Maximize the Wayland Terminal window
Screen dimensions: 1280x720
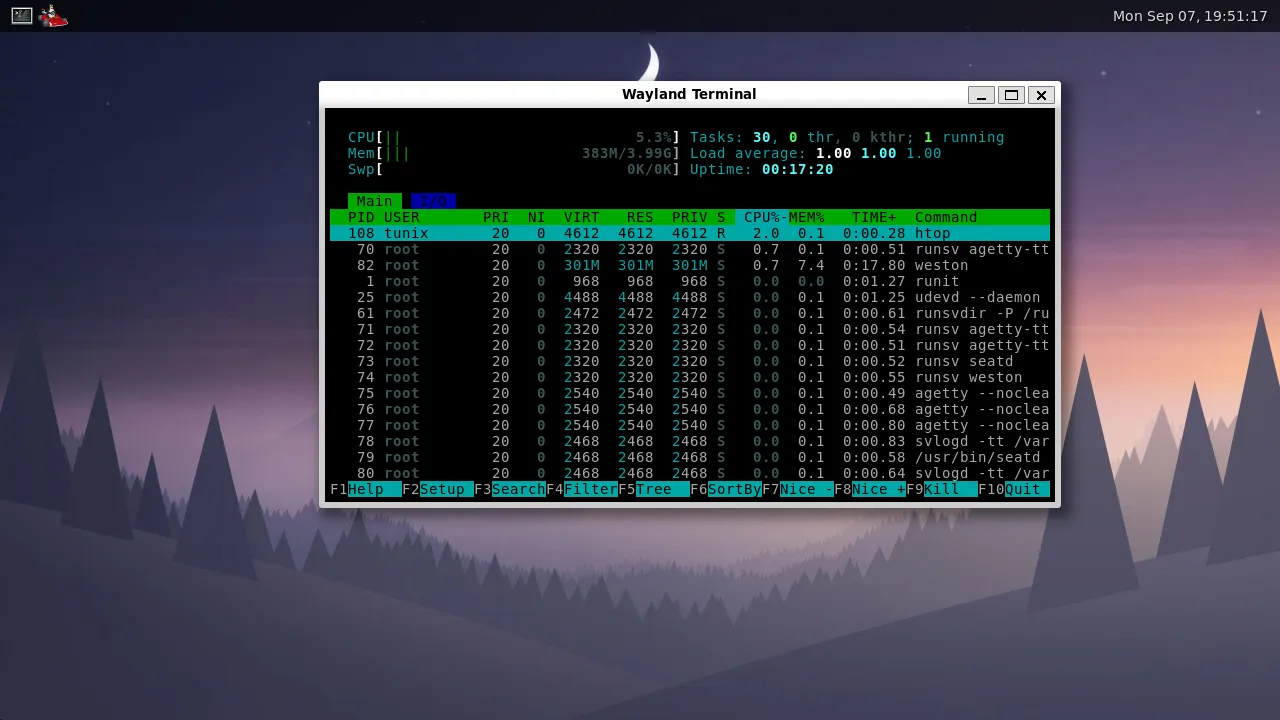[x=1011, y=95]
